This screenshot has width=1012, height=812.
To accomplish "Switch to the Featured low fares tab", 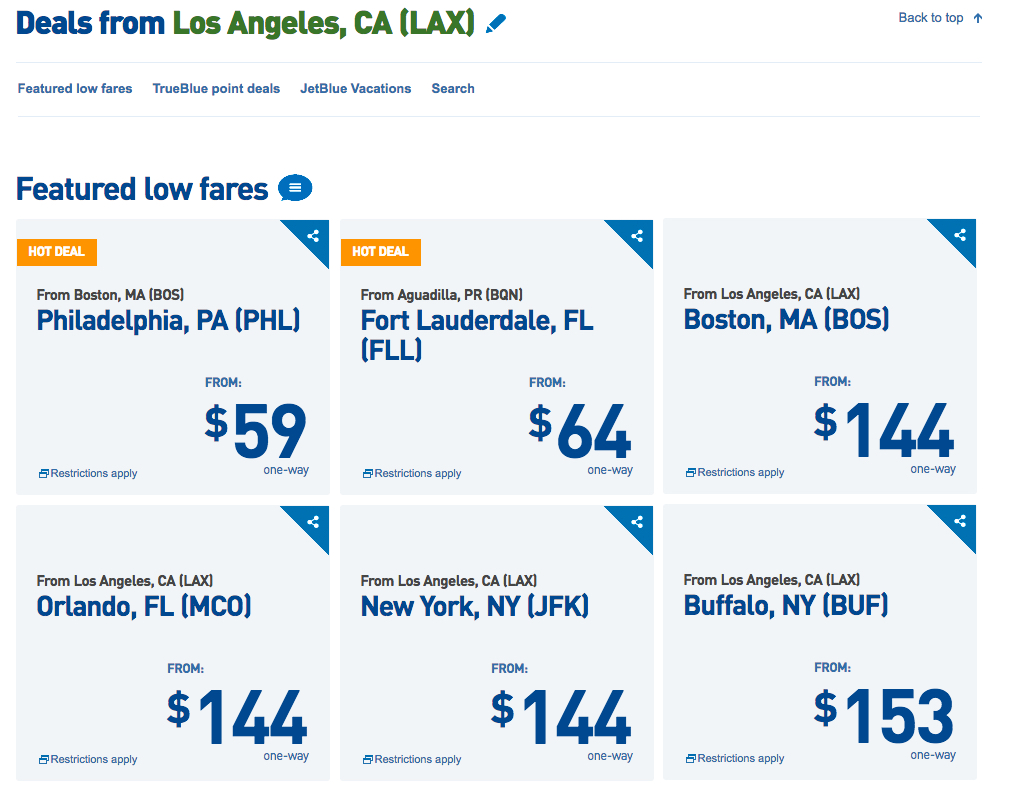I will tap(74, 88).
